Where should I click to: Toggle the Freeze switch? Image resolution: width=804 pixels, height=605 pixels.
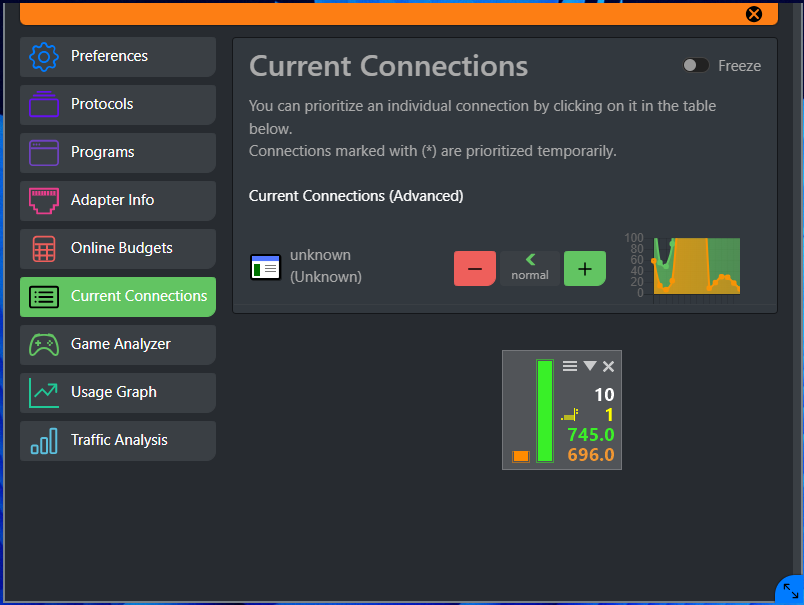click(695, 66)
